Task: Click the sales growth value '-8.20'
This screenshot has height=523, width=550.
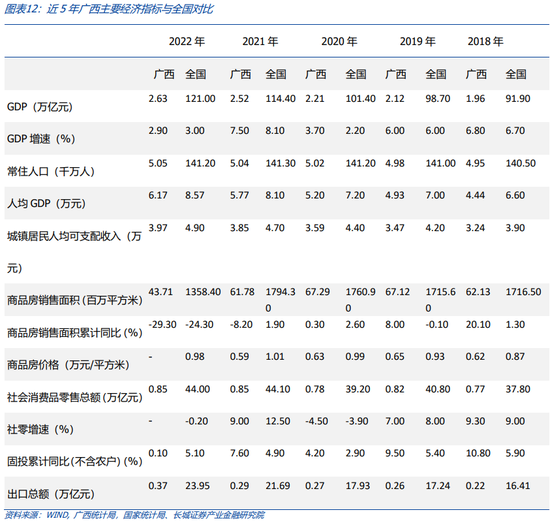Action: [x=241, y=324]
